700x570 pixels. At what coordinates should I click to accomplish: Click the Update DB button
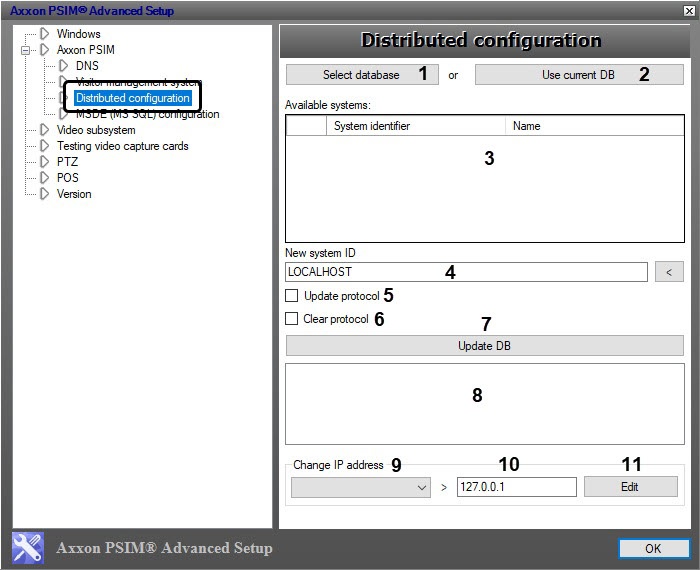484,345
